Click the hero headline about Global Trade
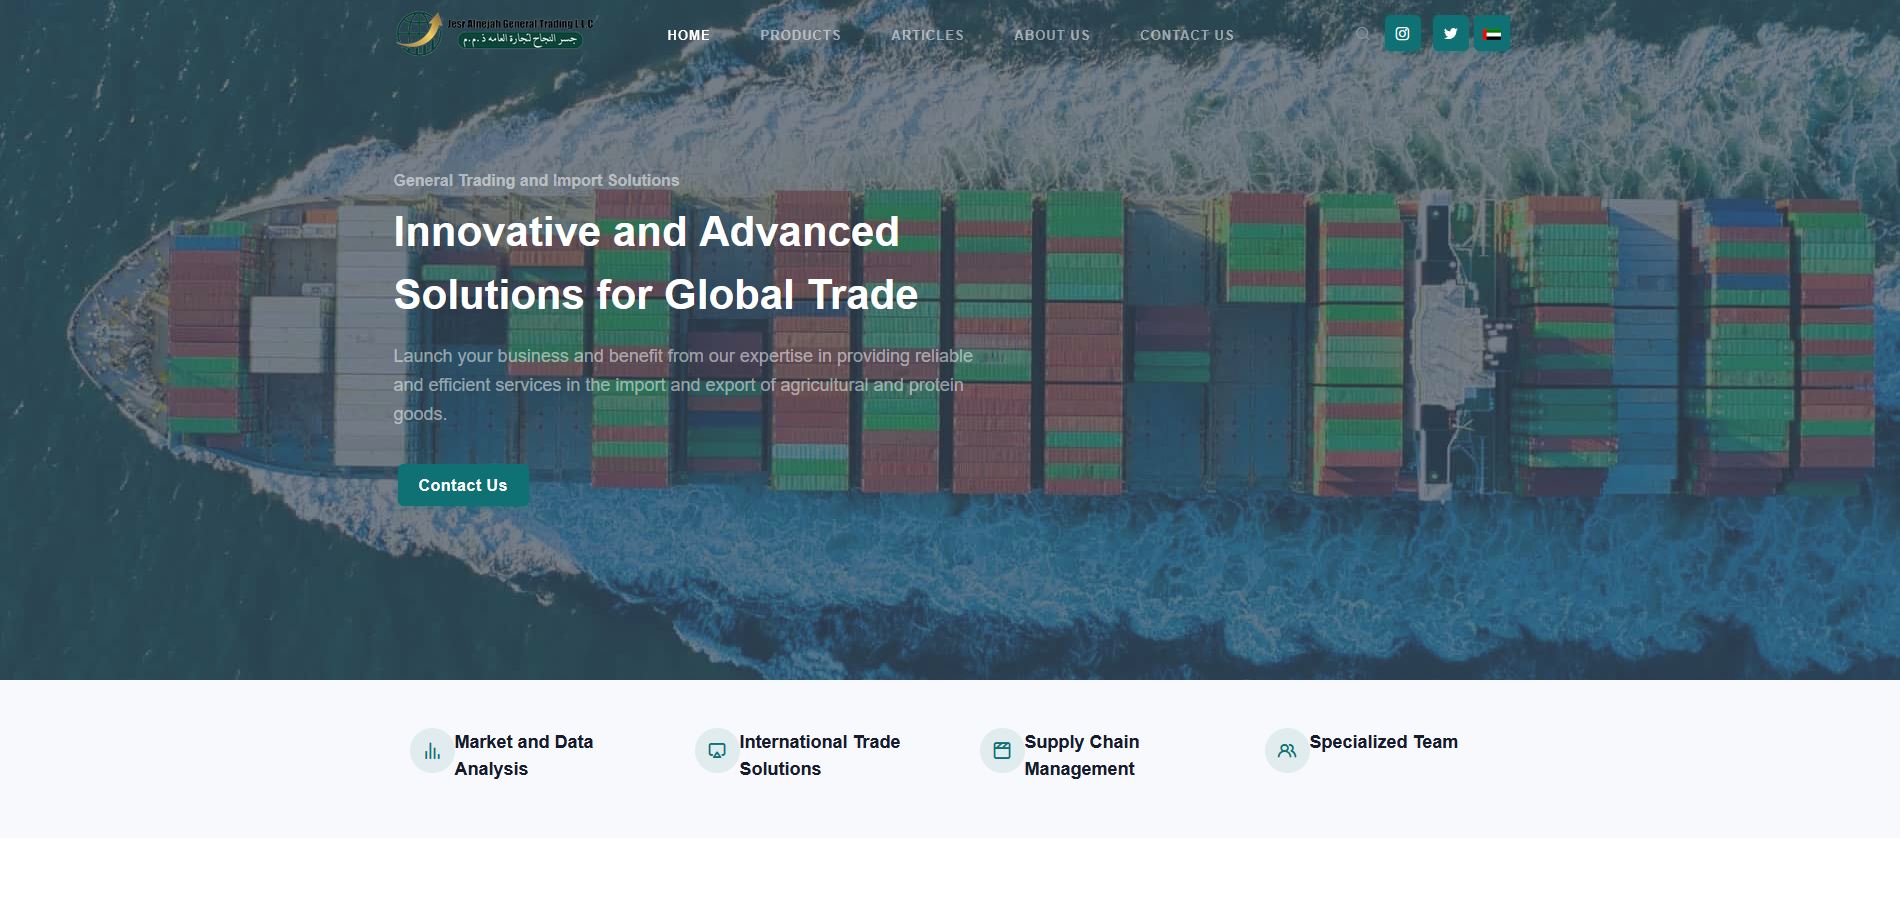Image resolution: width=1900 pixels, height=897 pixels. pyautogui.click(x=655, y=263)
